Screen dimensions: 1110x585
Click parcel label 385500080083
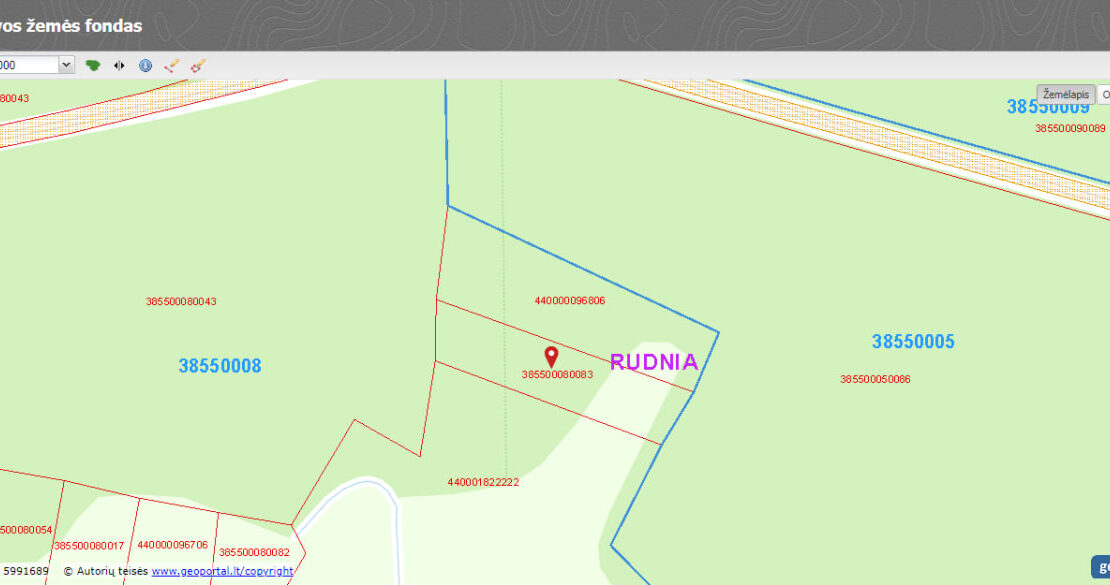(557, 375)
